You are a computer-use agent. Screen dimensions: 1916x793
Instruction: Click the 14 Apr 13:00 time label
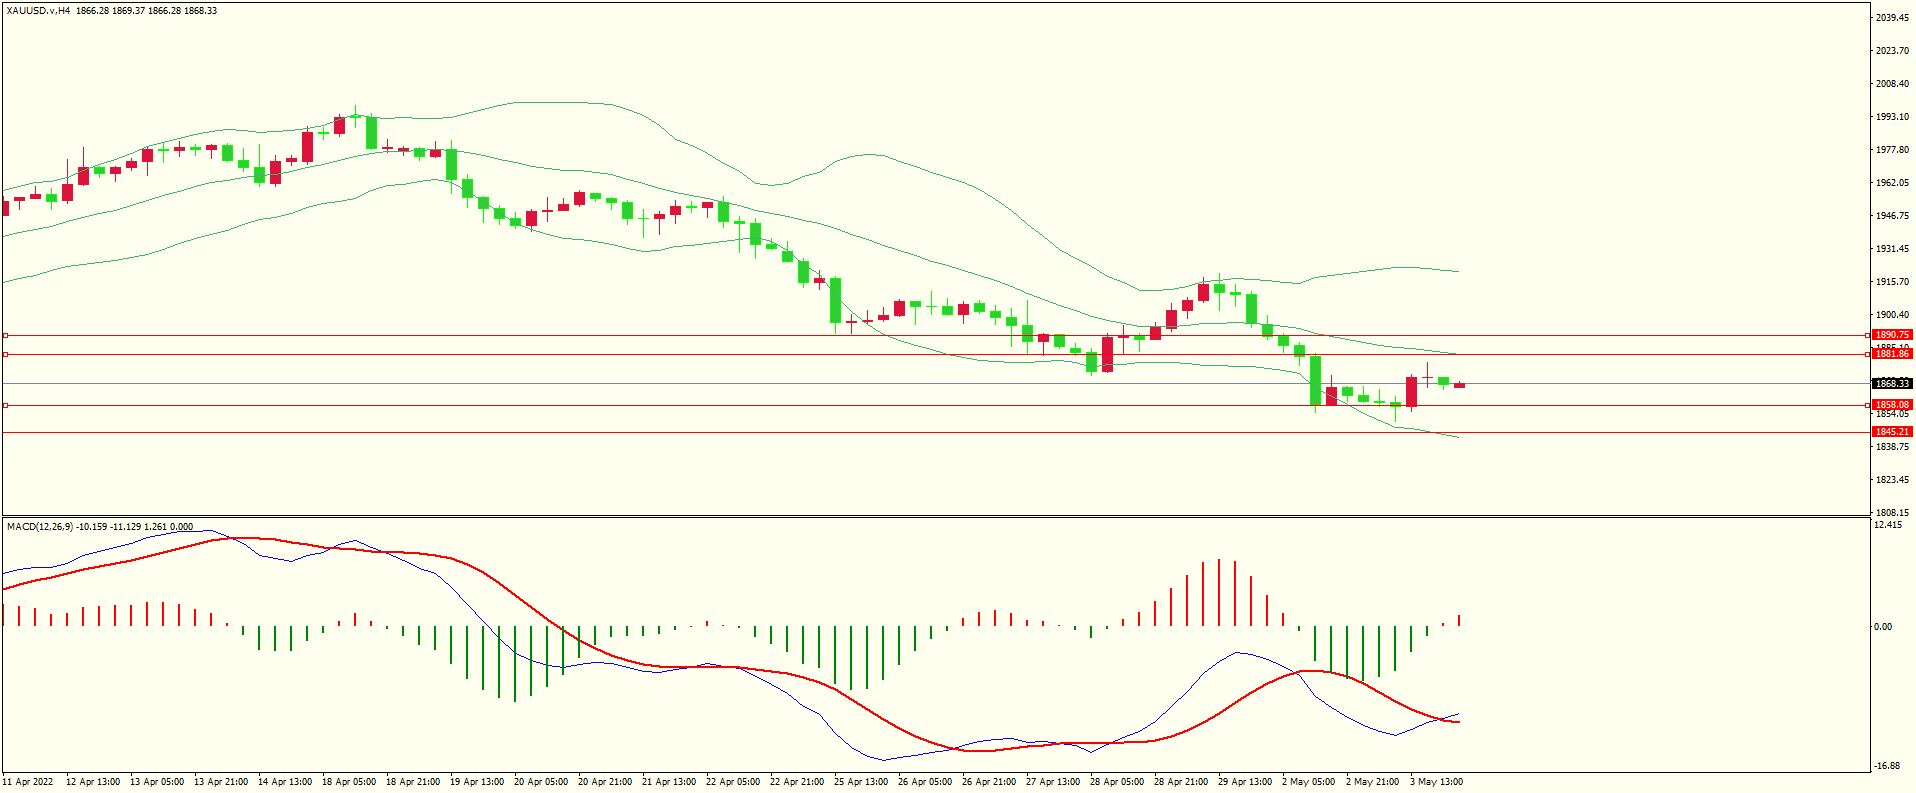(285, 782)
